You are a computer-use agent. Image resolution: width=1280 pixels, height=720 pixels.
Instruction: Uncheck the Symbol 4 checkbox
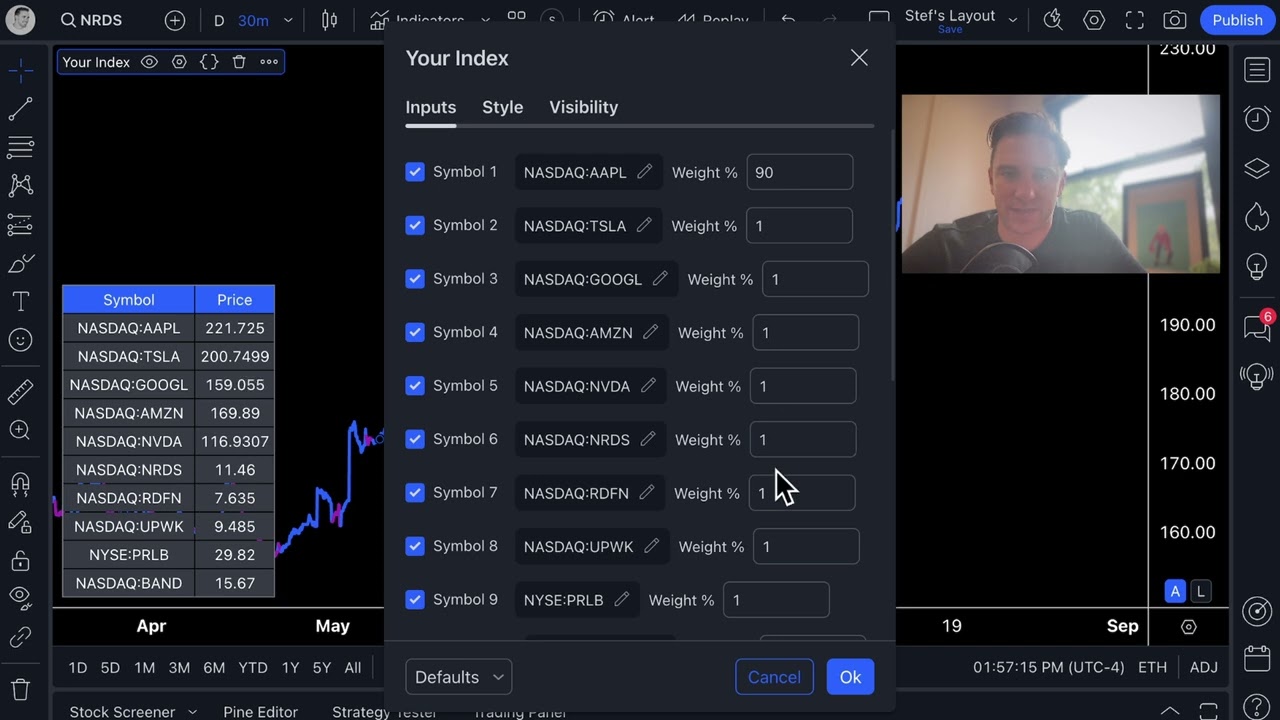coord(415,332)
